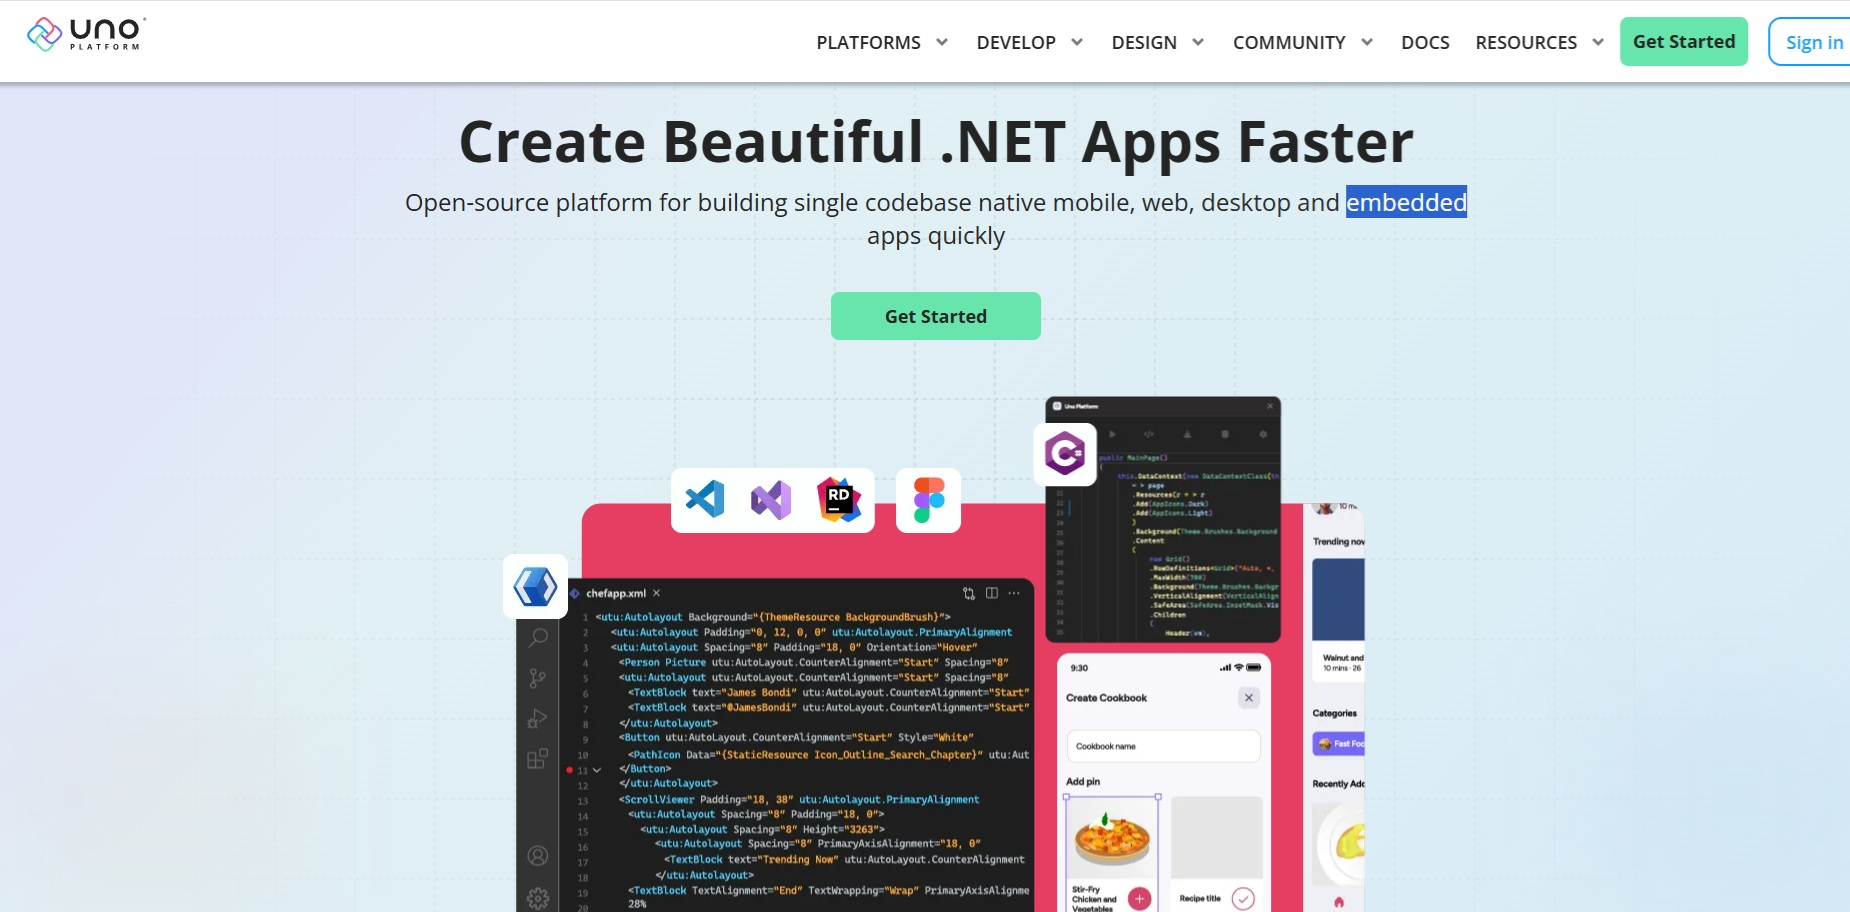Click the search icon in code editor sidebar
This screenshot has height=912, width=1850.
538,637
